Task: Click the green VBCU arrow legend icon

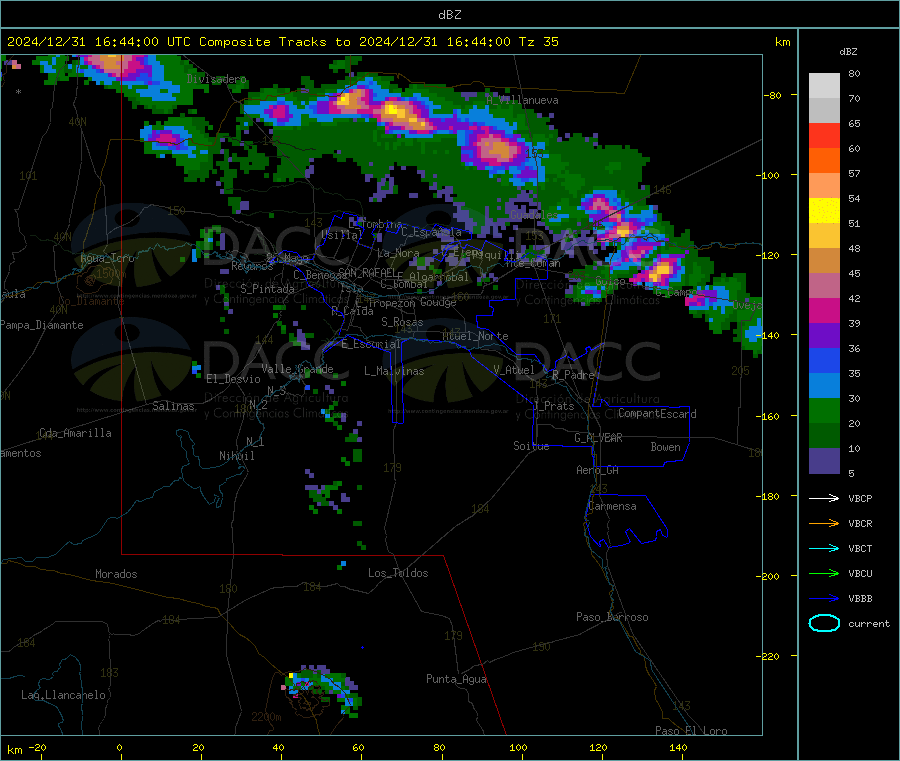Action: (x=824, y=573)
